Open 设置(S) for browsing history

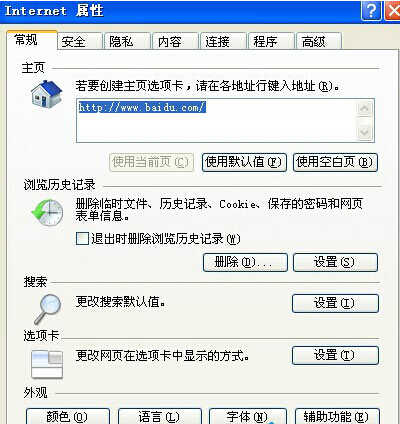335,262
